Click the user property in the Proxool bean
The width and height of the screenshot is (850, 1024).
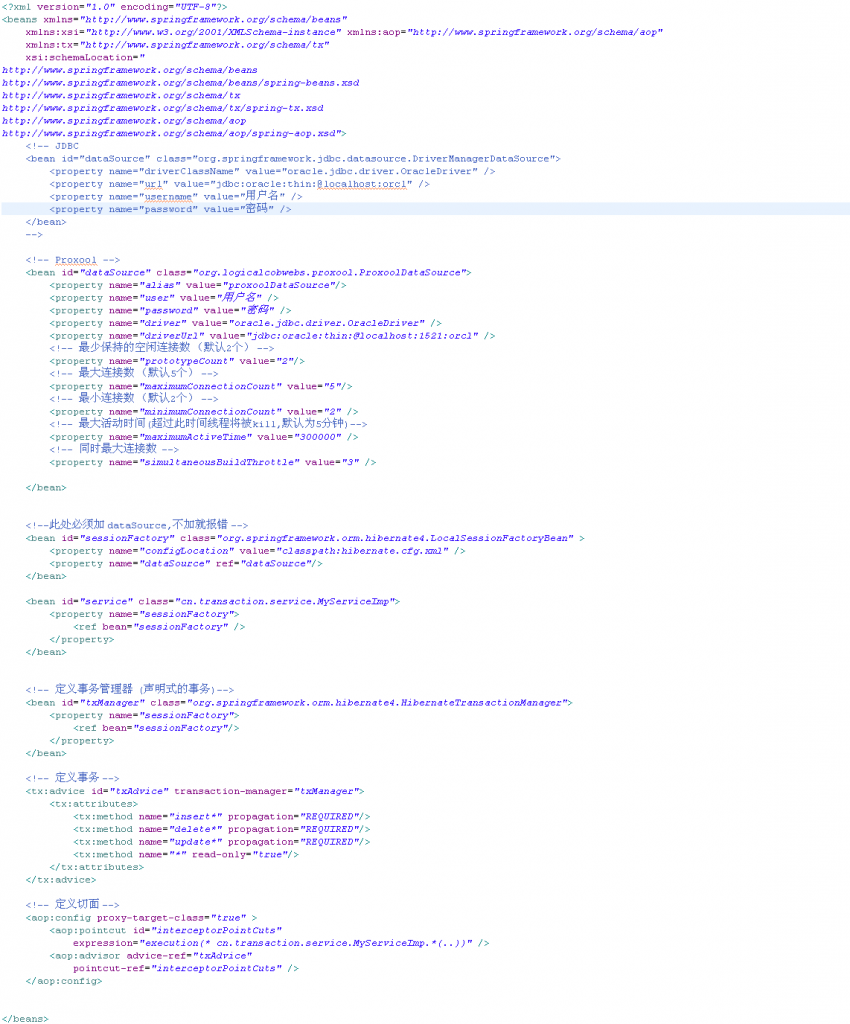click(164, 298)
